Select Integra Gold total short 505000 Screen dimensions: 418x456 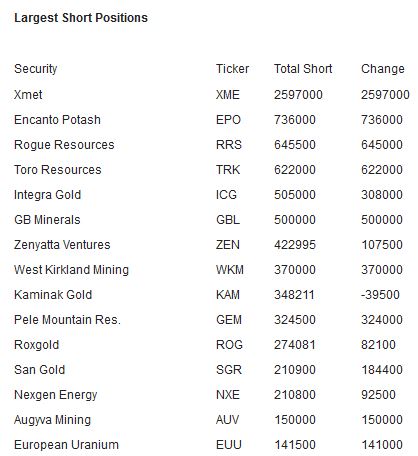click(295, 195)
